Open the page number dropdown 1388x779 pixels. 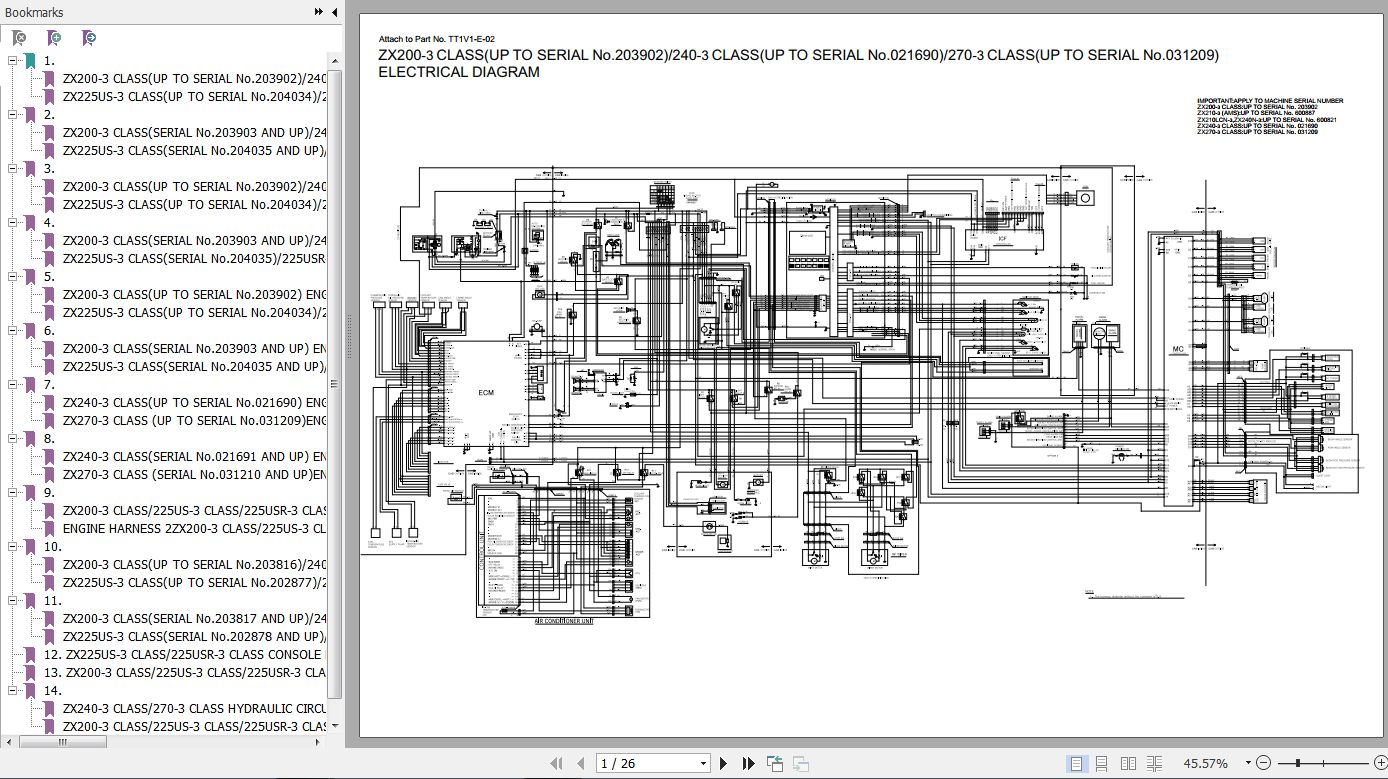[703, 764]
